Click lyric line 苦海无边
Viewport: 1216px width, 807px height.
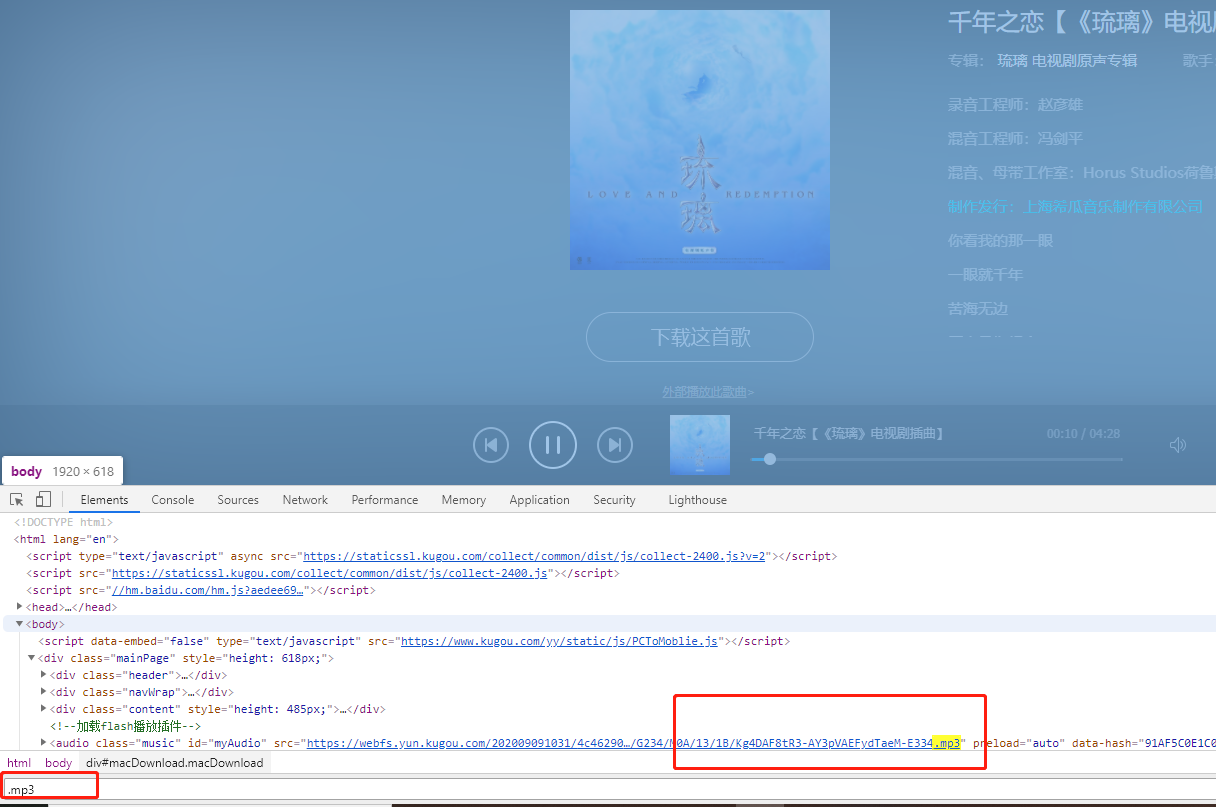pyautogui.click(x=977, y=308)
